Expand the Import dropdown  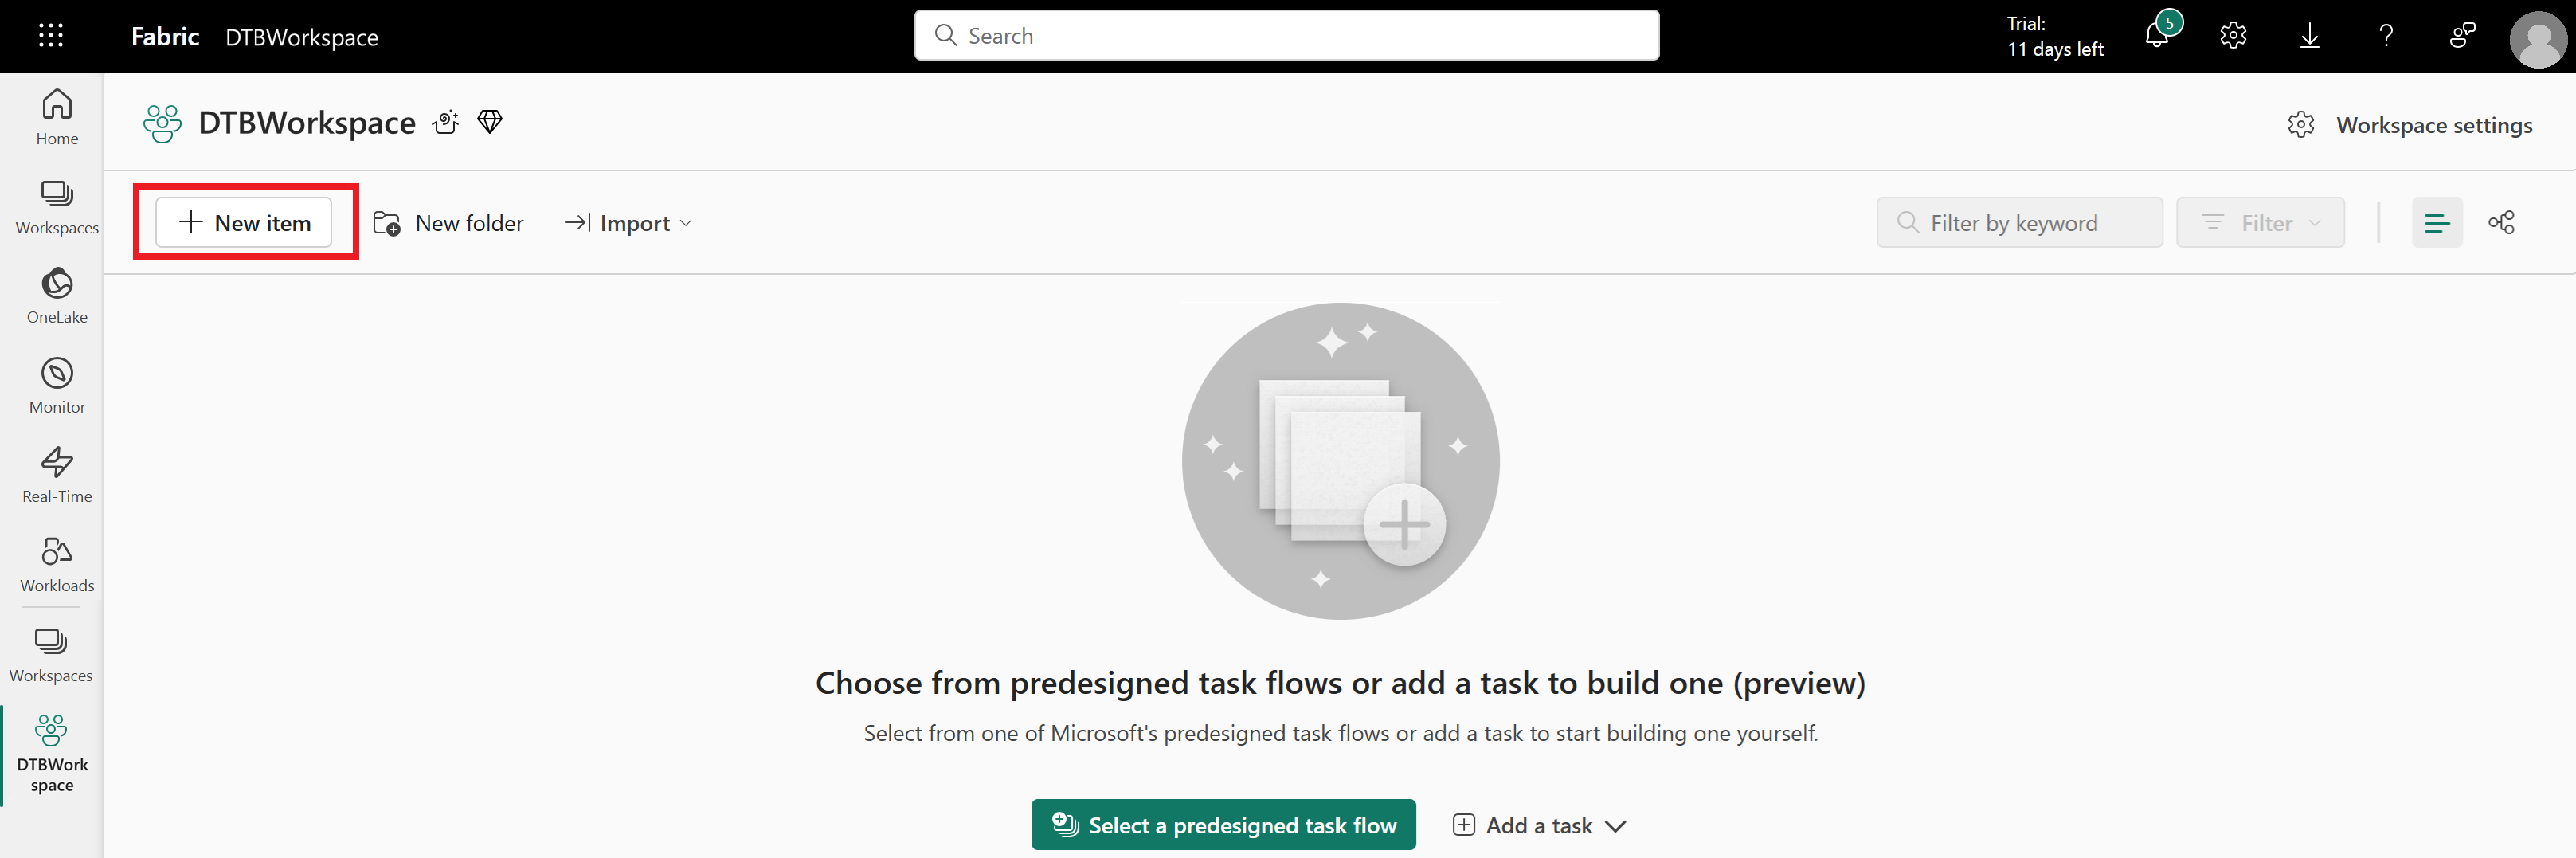point(628,223)
